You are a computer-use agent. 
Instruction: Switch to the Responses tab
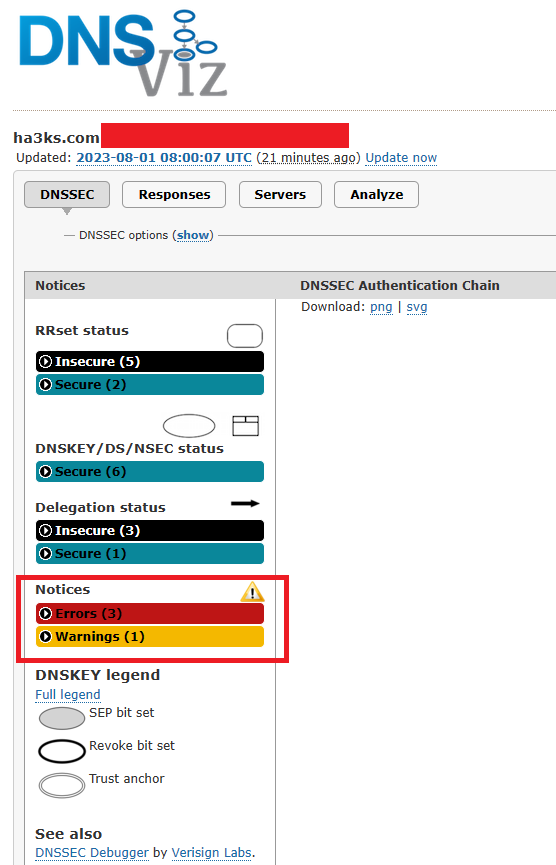point(174,195)
